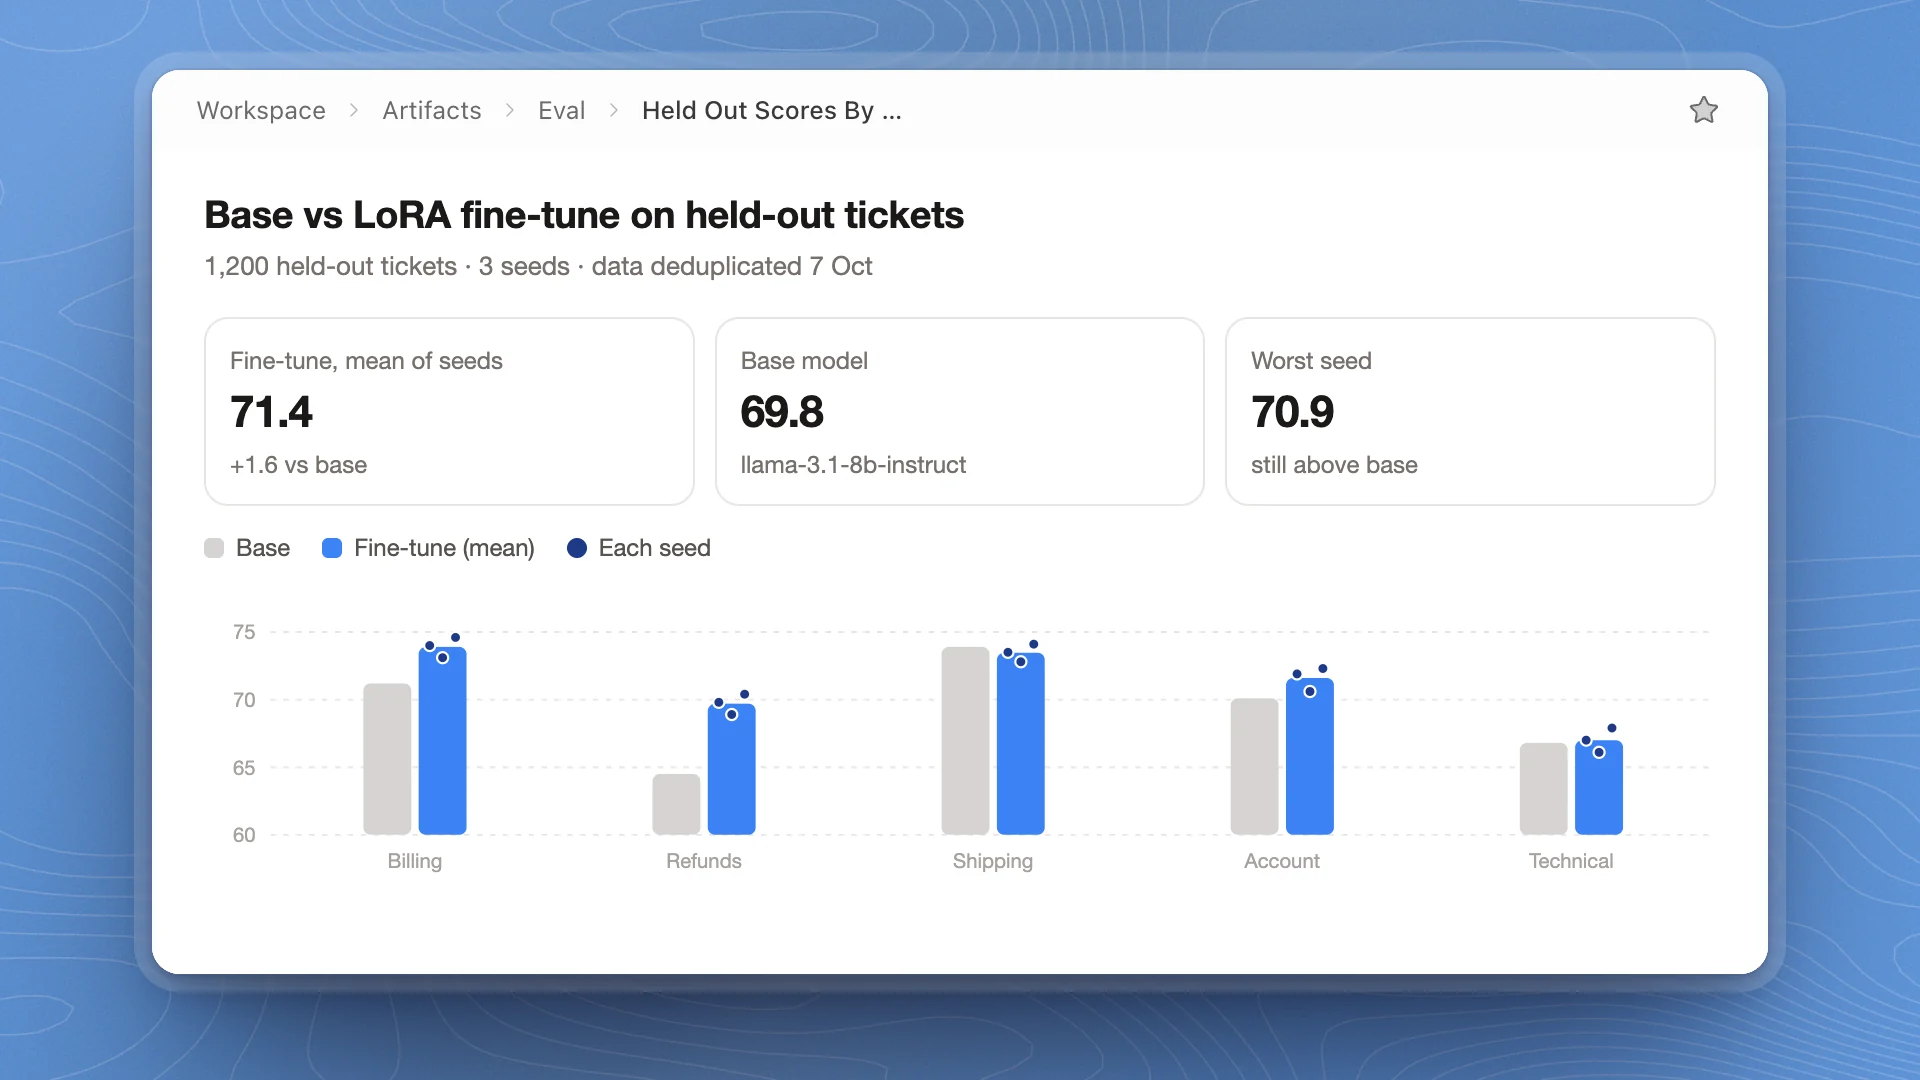This screenshot has width=1920, height=1080.
Task: Click the Account gray base bar
Action: click(1254, 766)
